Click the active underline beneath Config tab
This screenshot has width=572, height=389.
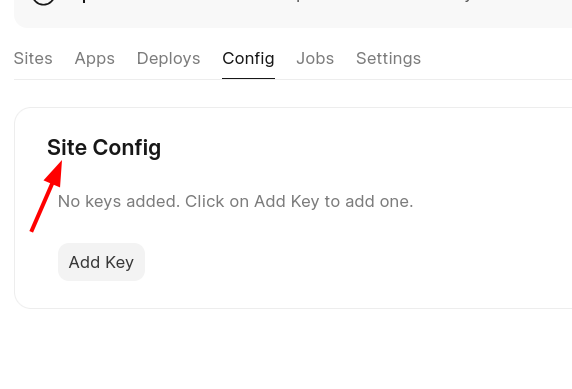click(x=248, y=78)
